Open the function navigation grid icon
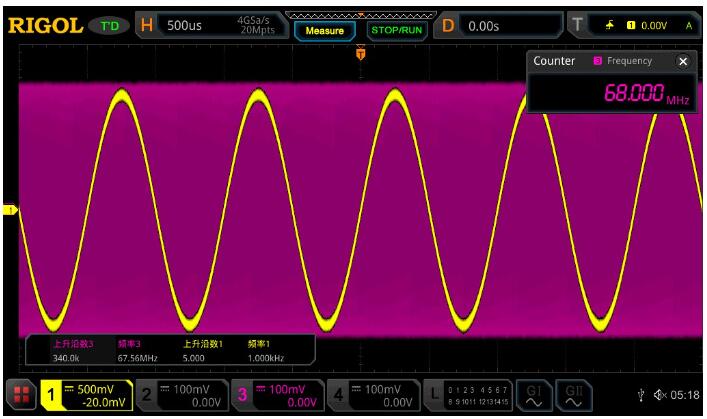This screenshot has width=707, height=419. (x=21, y=395)
